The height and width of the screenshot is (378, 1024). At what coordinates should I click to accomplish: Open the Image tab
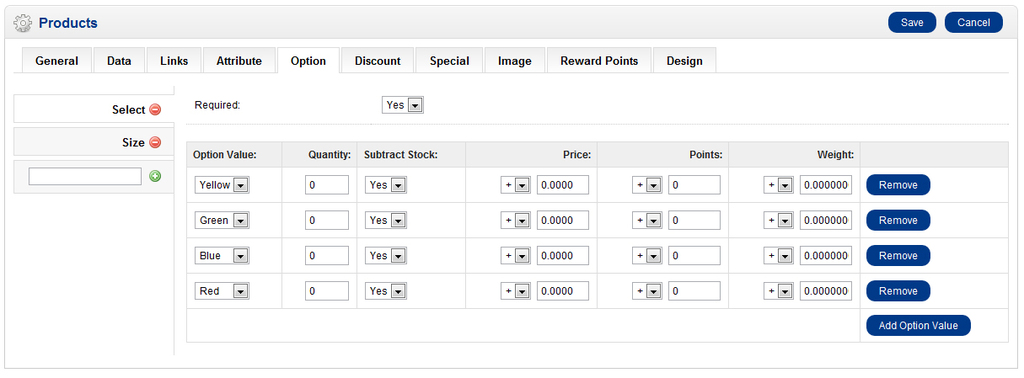coord(515,61)
